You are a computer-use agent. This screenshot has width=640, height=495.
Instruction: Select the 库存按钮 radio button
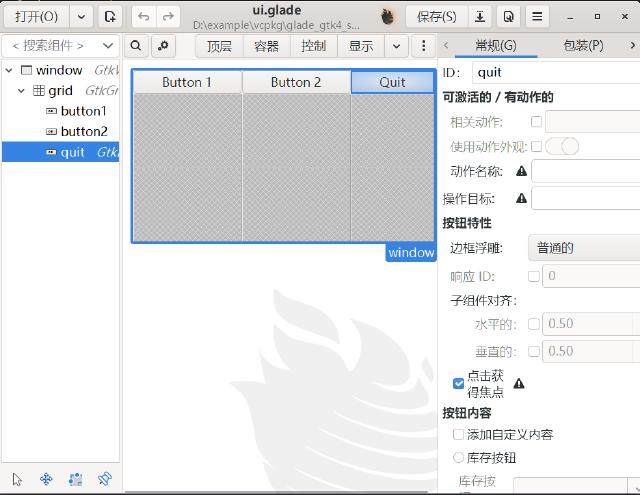click(x=459, y=457)
